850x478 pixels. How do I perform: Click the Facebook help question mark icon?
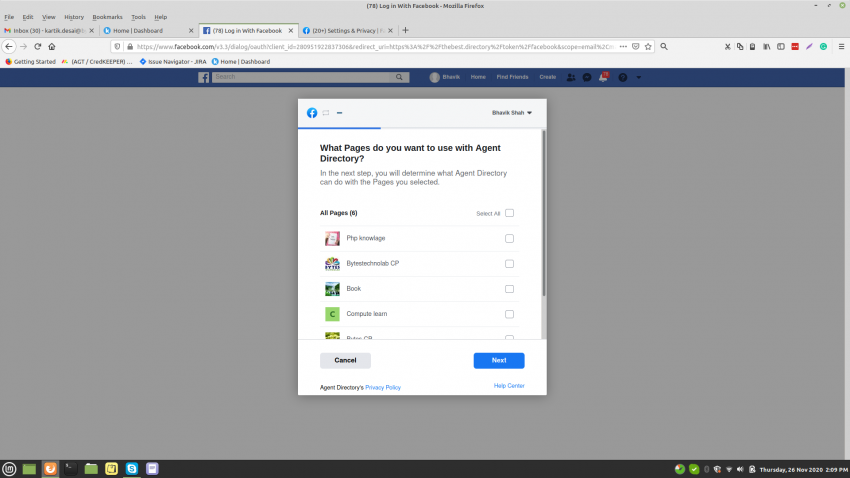(622, 77)
